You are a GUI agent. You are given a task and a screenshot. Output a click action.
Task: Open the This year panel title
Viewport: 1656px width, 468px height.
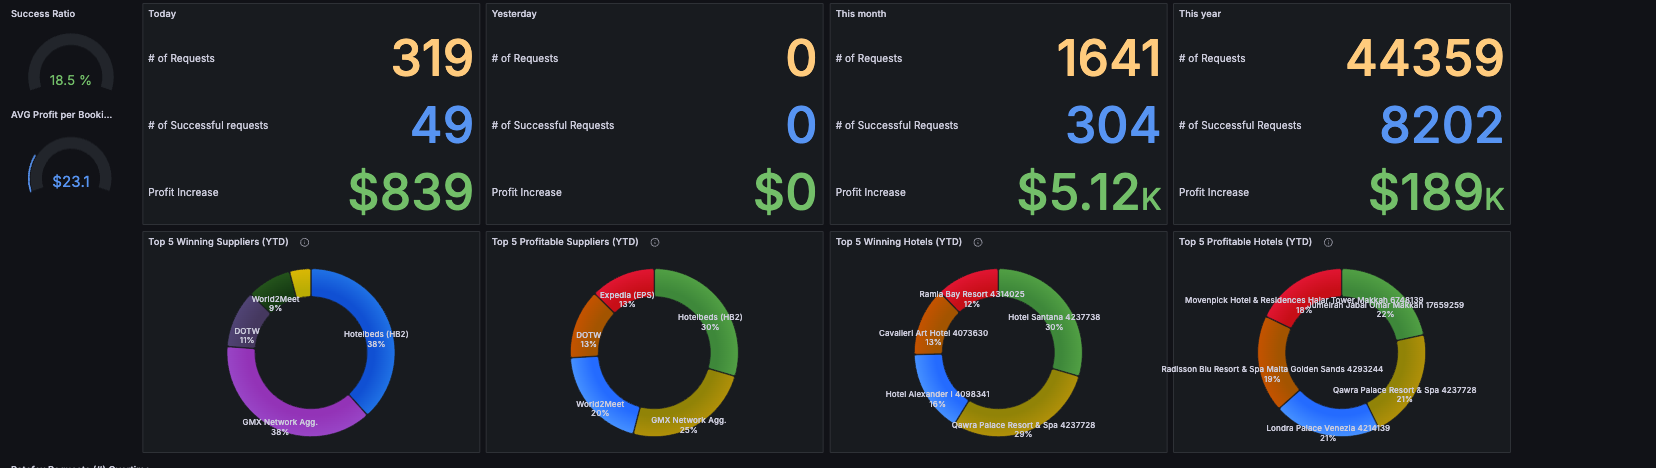pyautogui.click(x=1200, y=14)
